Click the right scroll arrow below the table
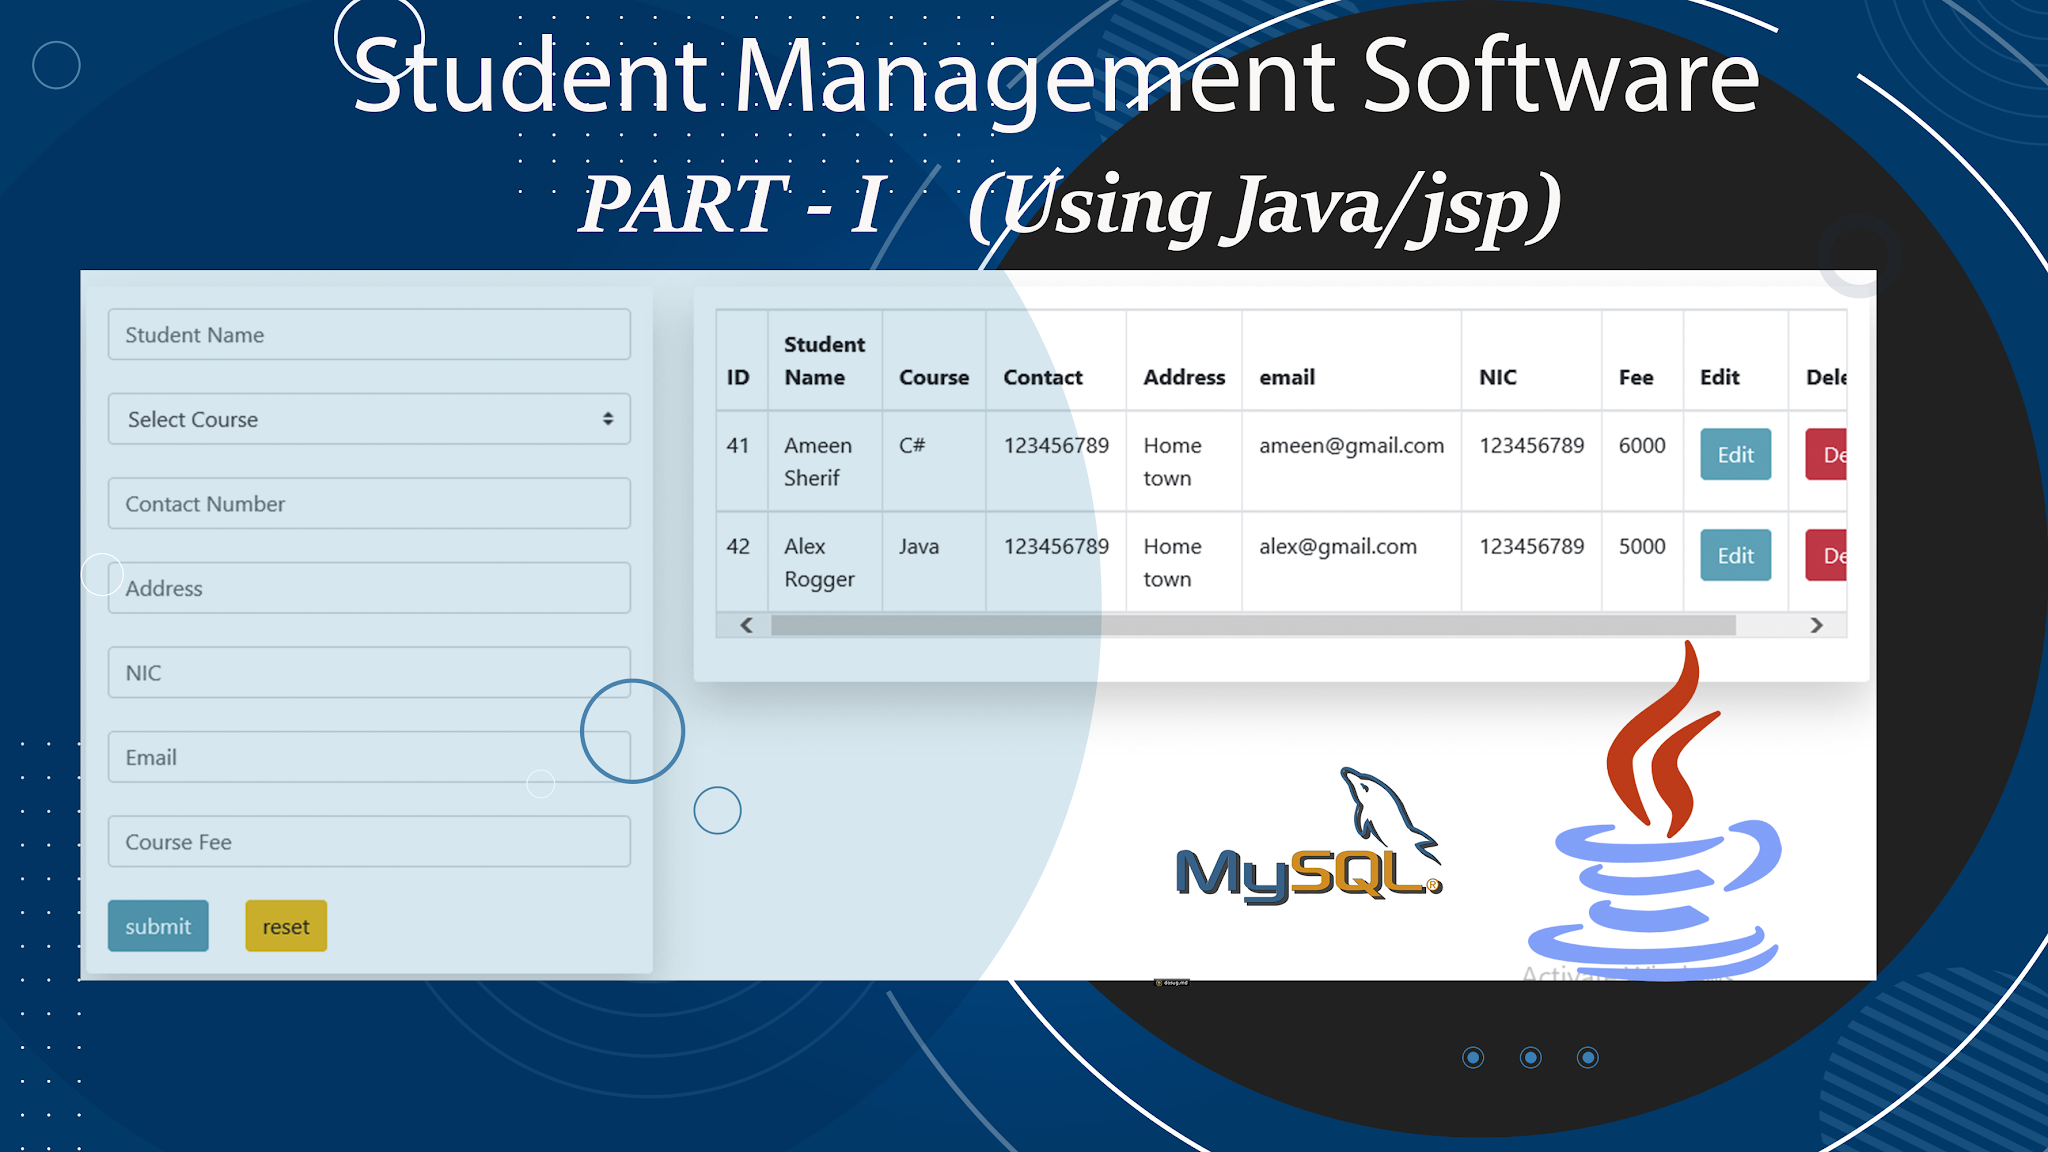Viewport: 2048px width, 1152px height. coord(1818,624)
